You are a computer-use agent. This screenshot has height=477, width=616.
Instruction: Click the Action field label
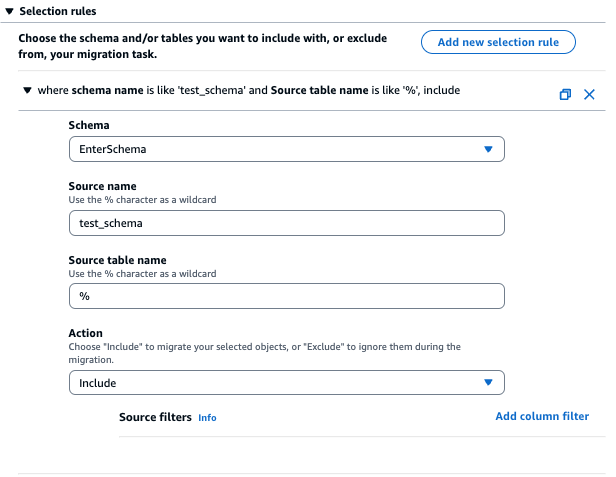coord(87,334)
